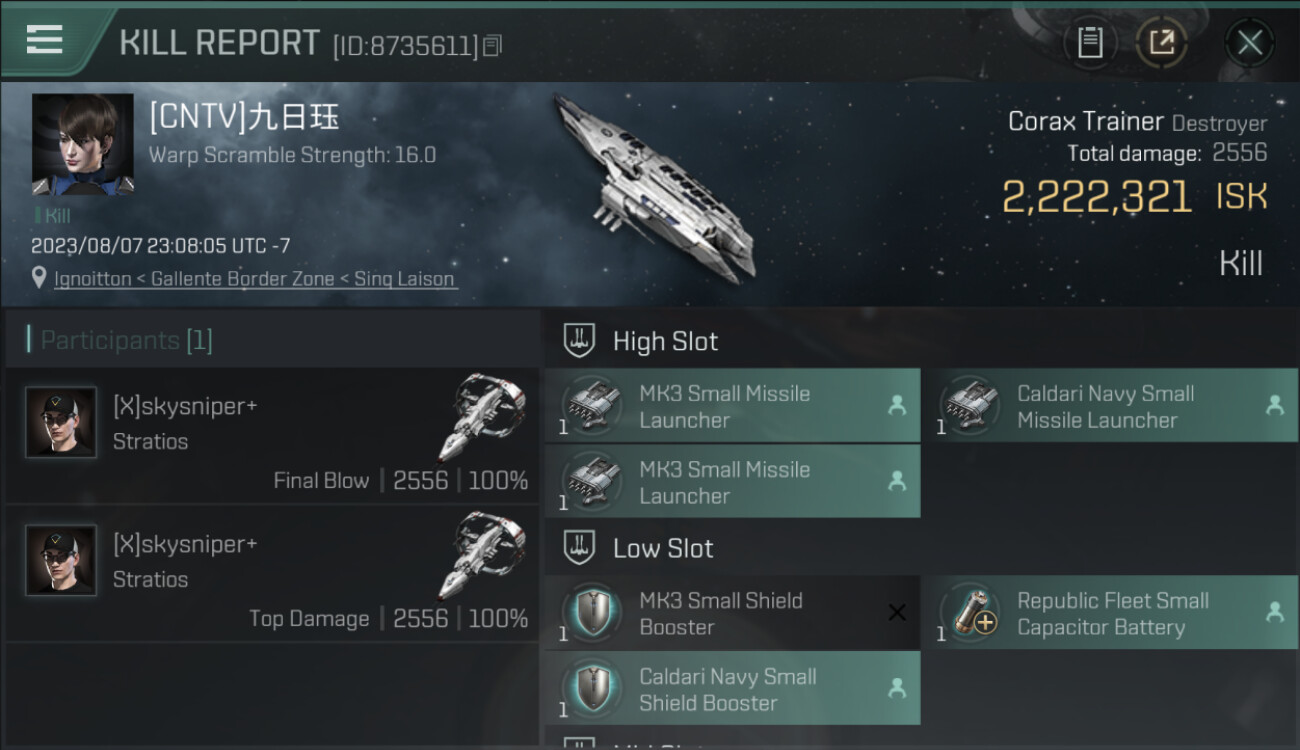Inspect Top Damage Stratios ship icon
The width and height of the screenshot is (1300, 750).
[x=483, y=556]
